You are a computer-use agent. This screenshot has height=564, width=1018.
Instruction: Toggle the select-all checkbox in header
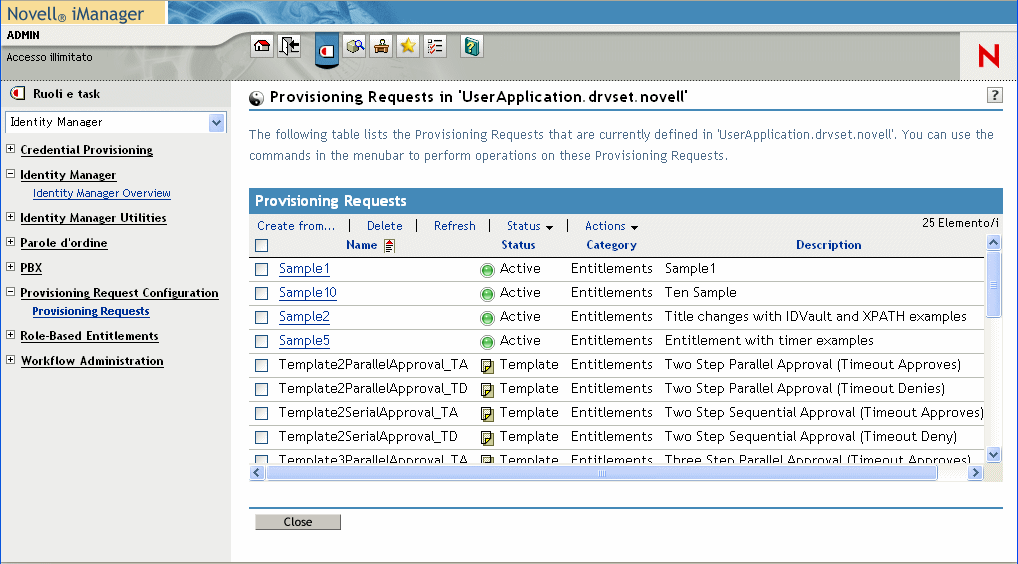[262, 246]
